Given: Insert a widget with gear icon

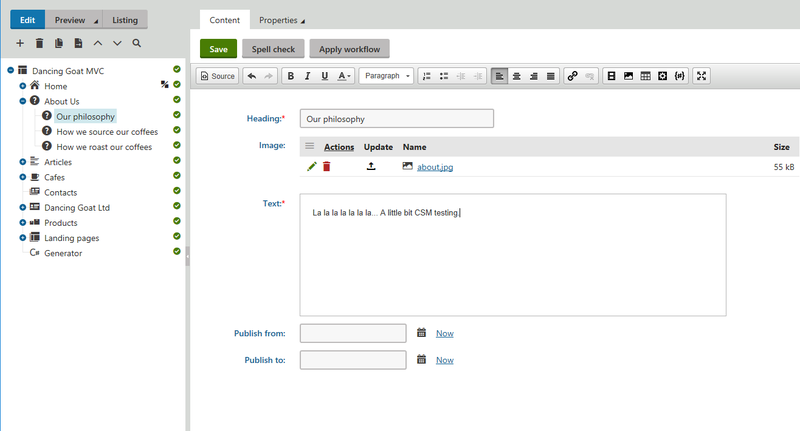Looking at the screenshot, I should click(x=662, y=76).
